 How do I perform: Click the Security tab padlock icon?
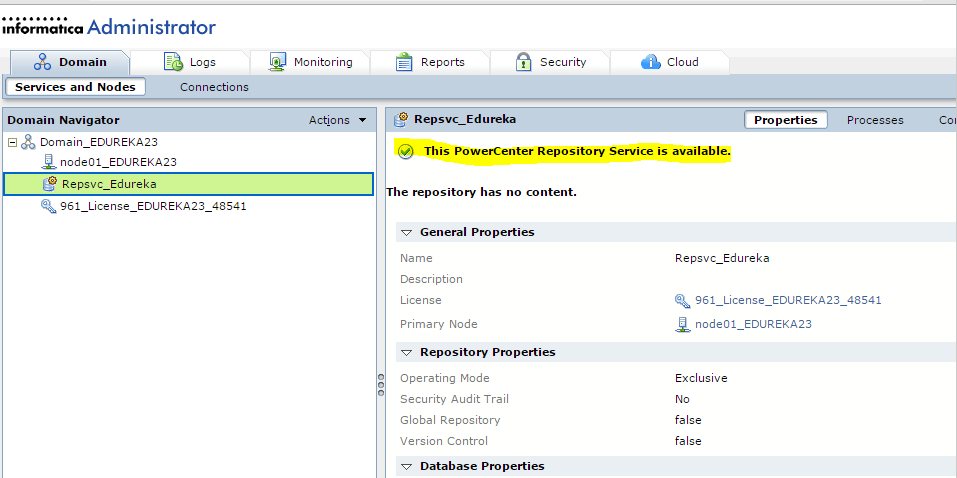point(523,62)
